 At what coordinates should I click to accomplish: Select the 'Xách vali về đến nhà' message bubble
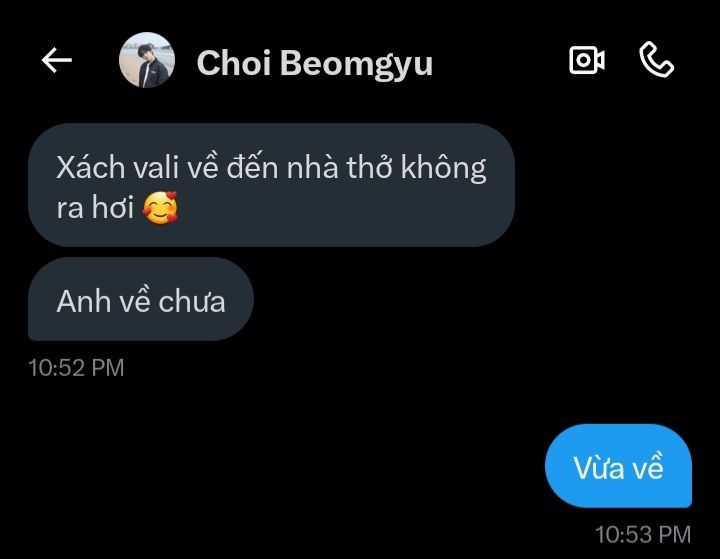[x=271, y=185]
